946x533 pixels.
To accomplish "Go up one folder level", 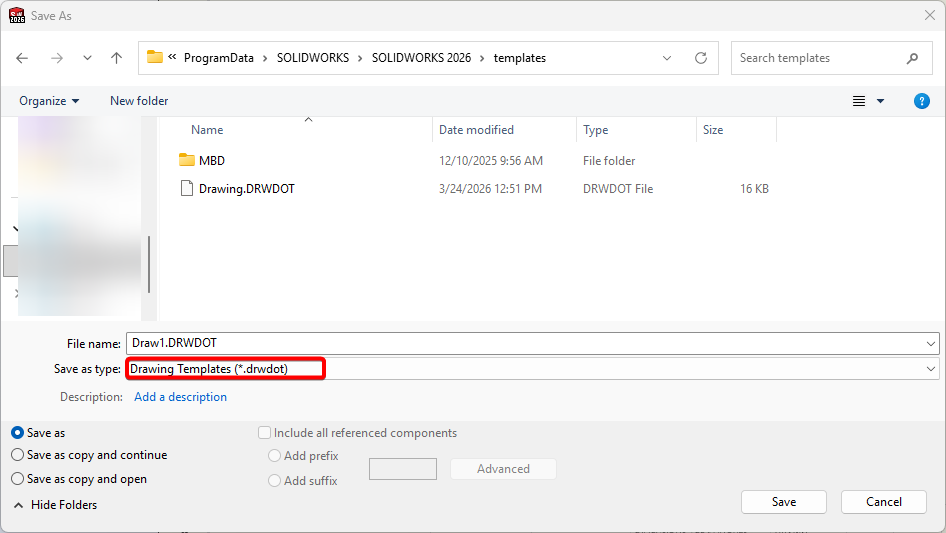I will pyautogui.click(x=116, y=58).
